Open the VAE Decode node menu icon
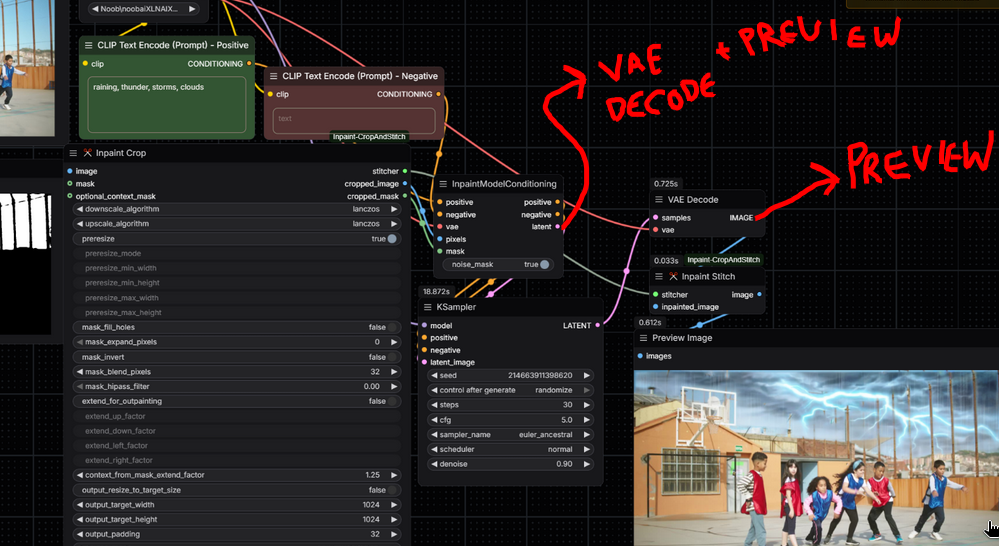This screenshot has width=999, height=546. 659,199
